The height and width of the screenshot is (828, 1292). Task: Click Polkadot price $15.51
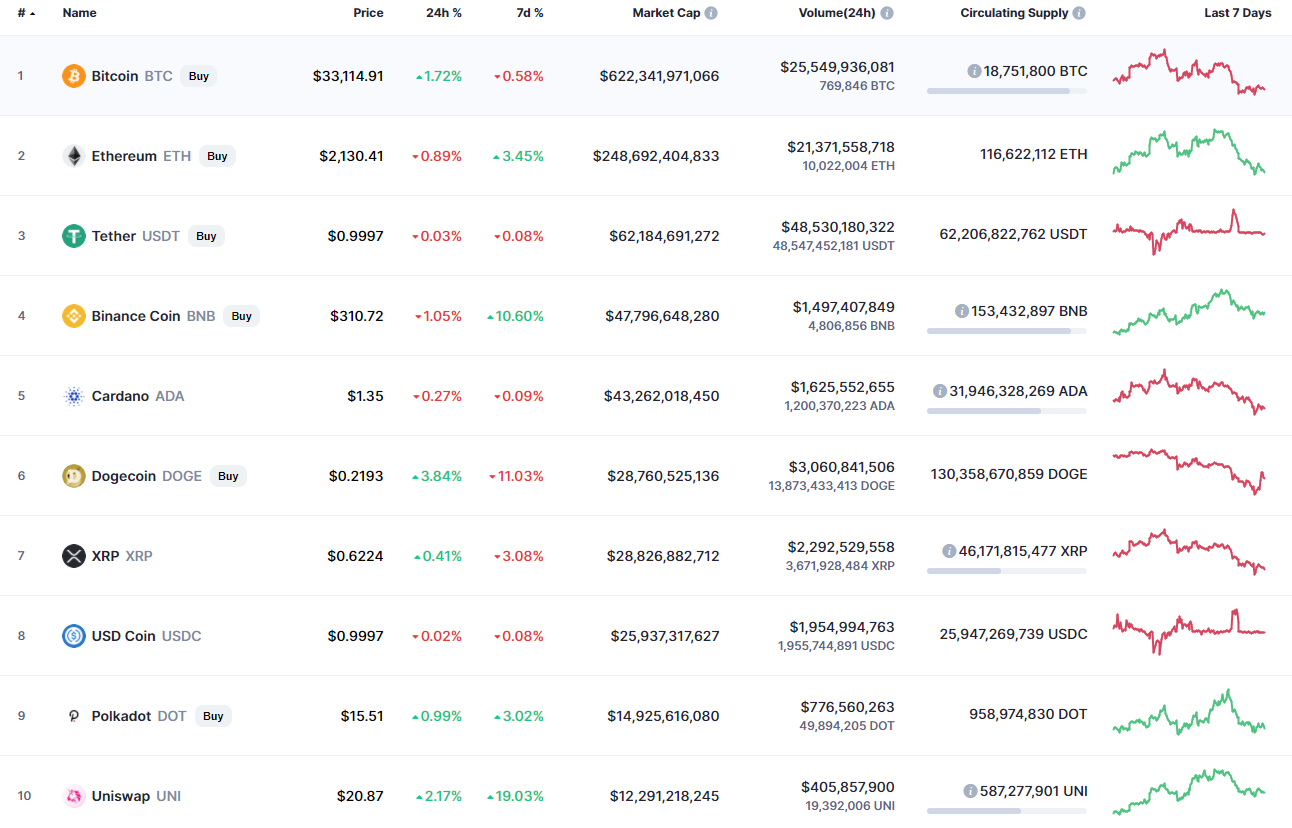[x=362, y=716]
